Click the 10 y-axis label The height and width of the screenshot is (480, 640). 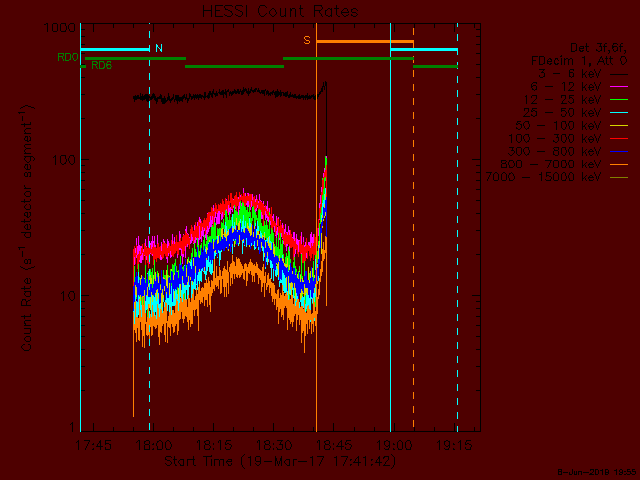[x=68, y=296]
